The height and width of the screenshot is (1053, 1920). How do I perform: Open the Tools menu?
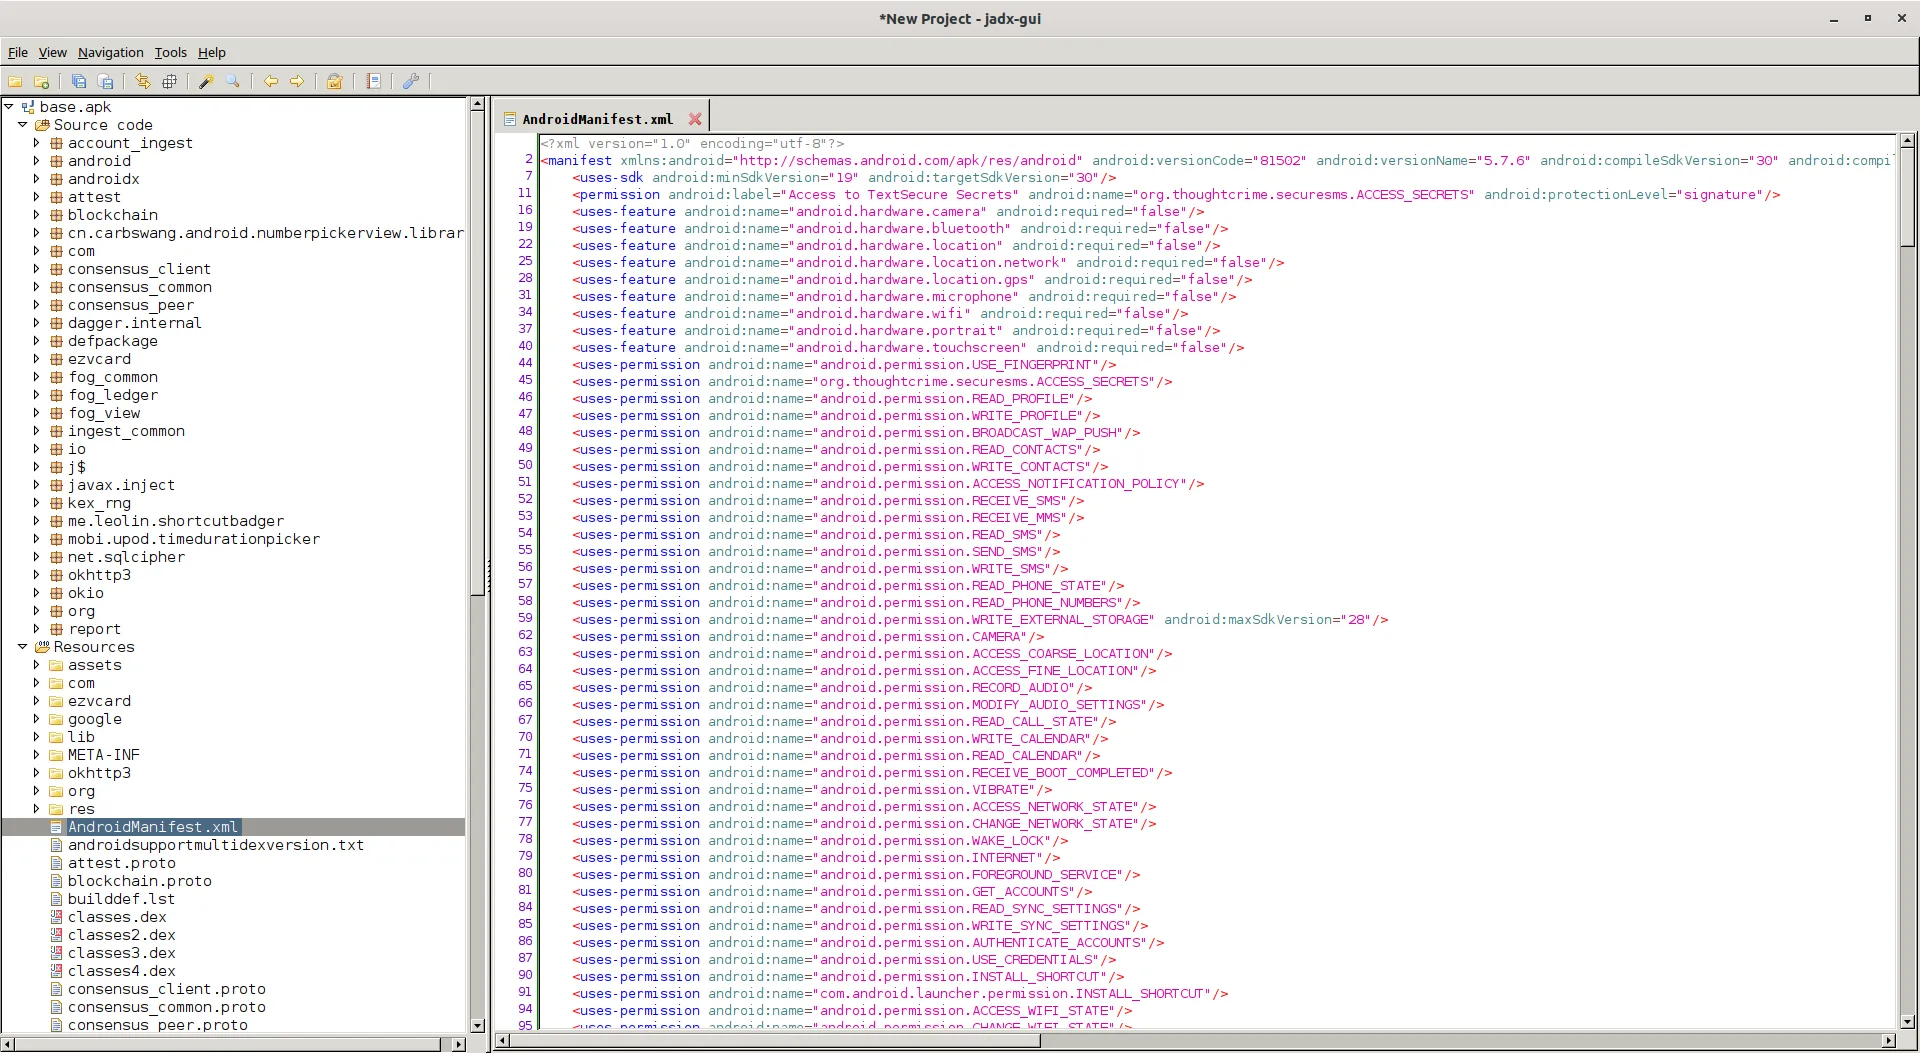(171, 53)
